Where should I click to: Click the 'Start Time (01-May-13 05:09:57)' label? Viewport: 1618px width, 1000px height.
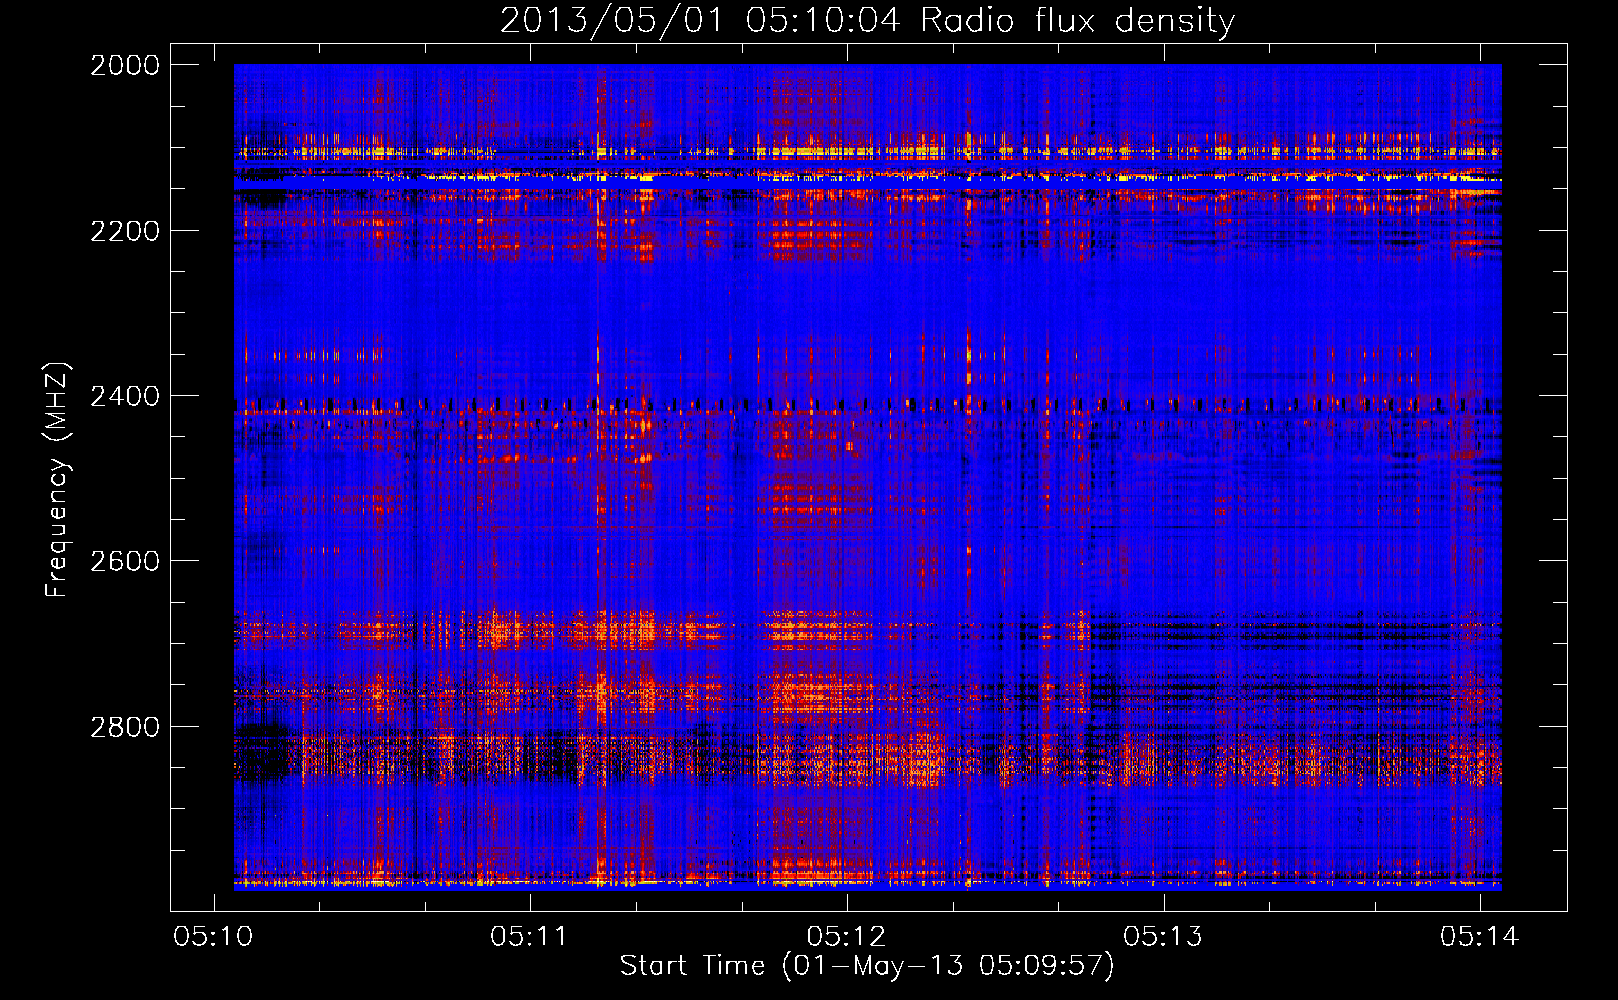tap(867, 966)
